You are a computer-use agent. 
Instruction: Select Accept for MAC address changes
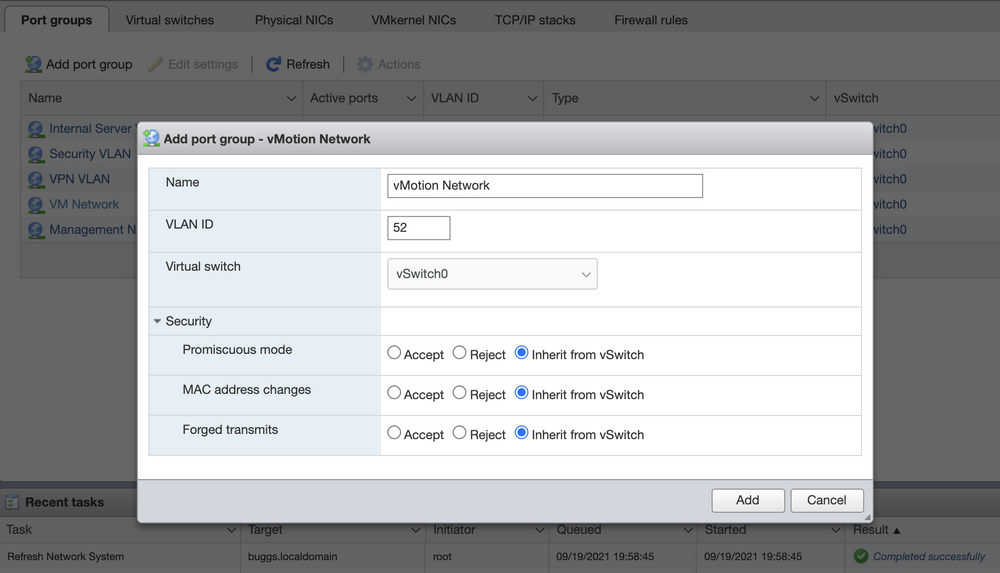[x=394, y=393]
